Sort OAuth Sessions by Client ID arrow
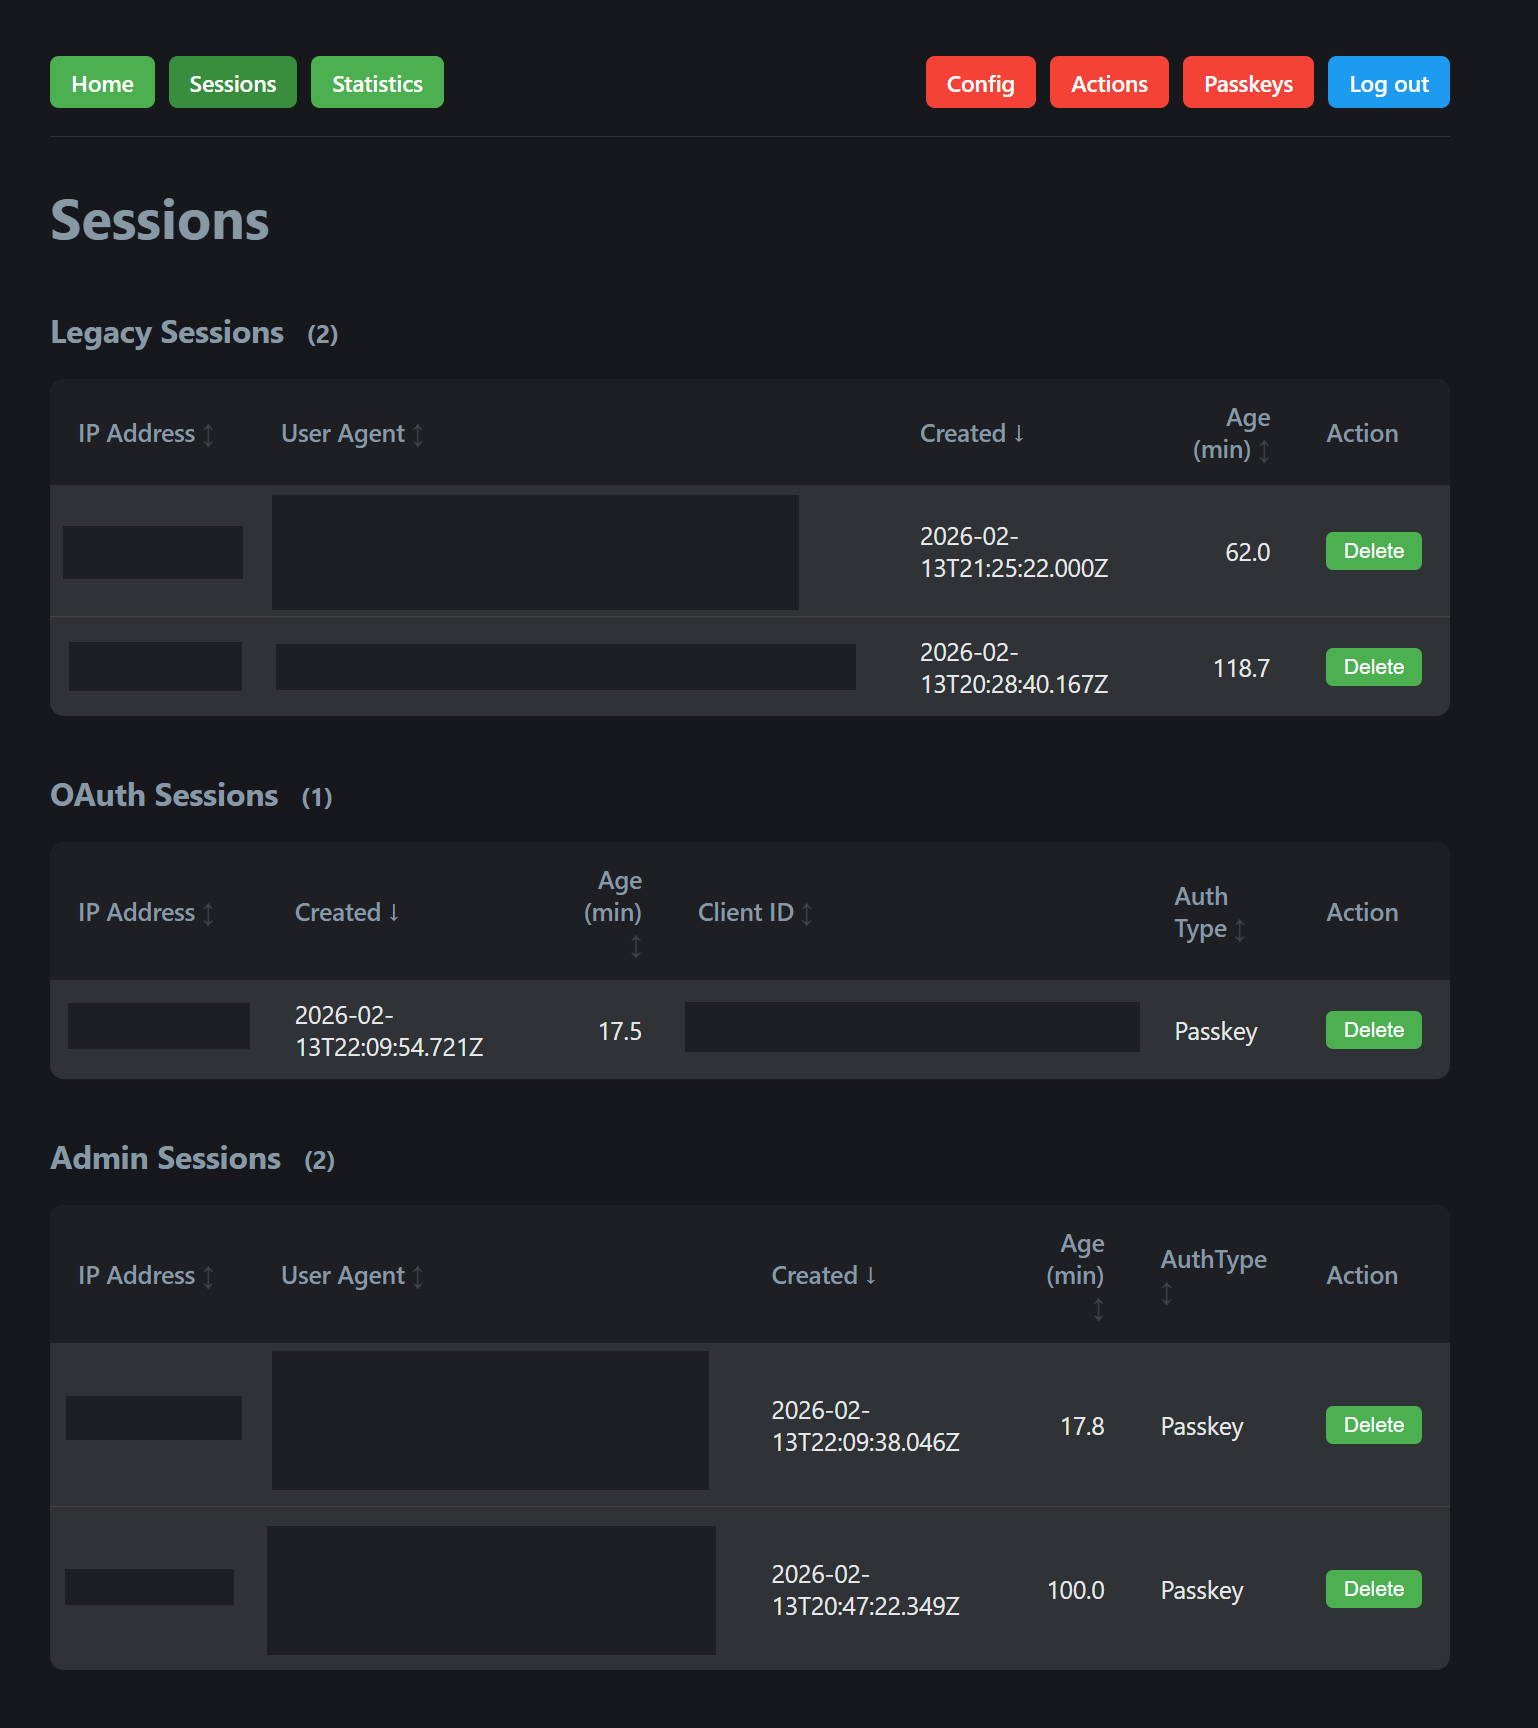The width and height of the screenshot is (1538, 1728). pos(807,914)
